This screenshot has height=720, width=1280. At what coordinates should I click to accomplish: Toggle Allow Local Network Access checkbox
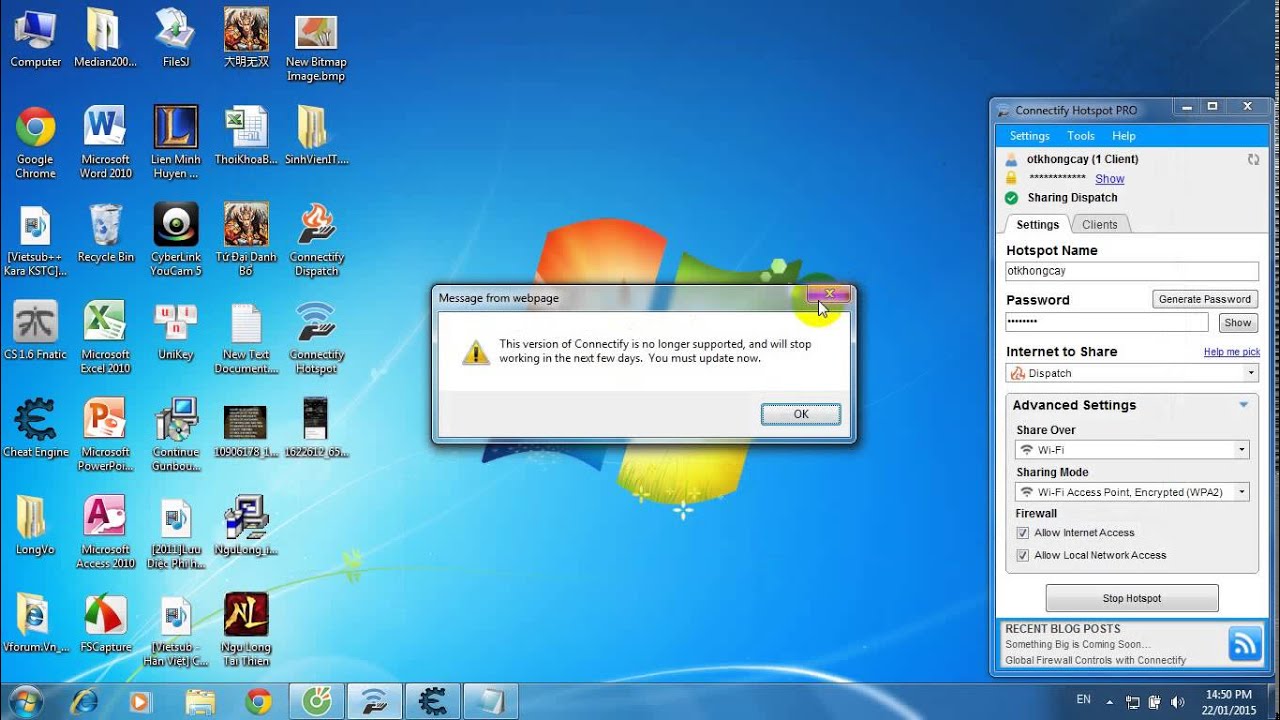pyautogui.click(x=1022, y=555)
